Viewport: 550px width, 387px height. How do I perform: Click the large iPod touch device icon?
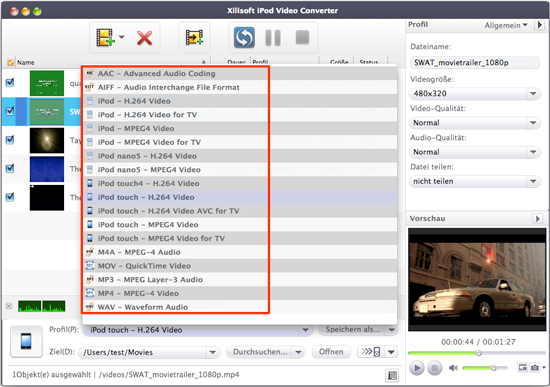point(26,341)
